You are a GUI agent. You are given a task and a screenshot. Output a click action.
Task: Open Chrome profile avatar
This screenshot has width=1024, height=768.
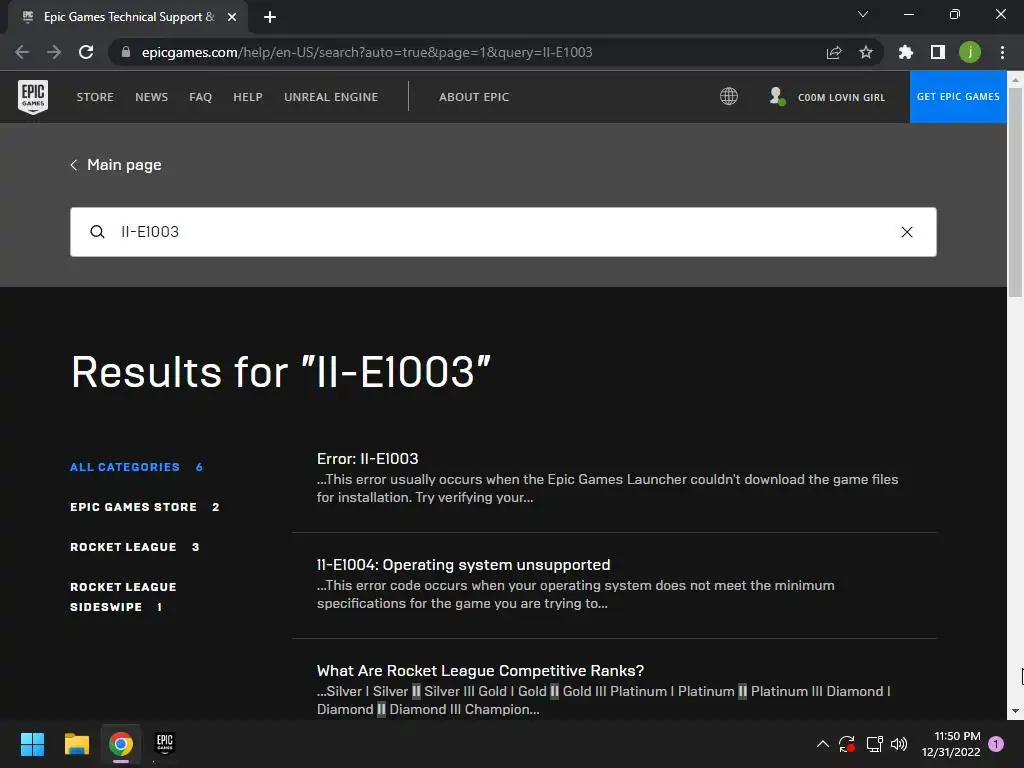coord(970,52)
